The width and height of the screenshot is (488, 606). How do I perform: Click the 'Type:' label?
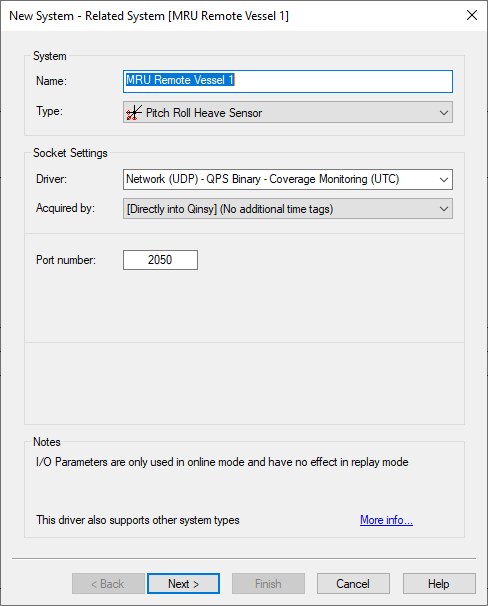(49, 111)
